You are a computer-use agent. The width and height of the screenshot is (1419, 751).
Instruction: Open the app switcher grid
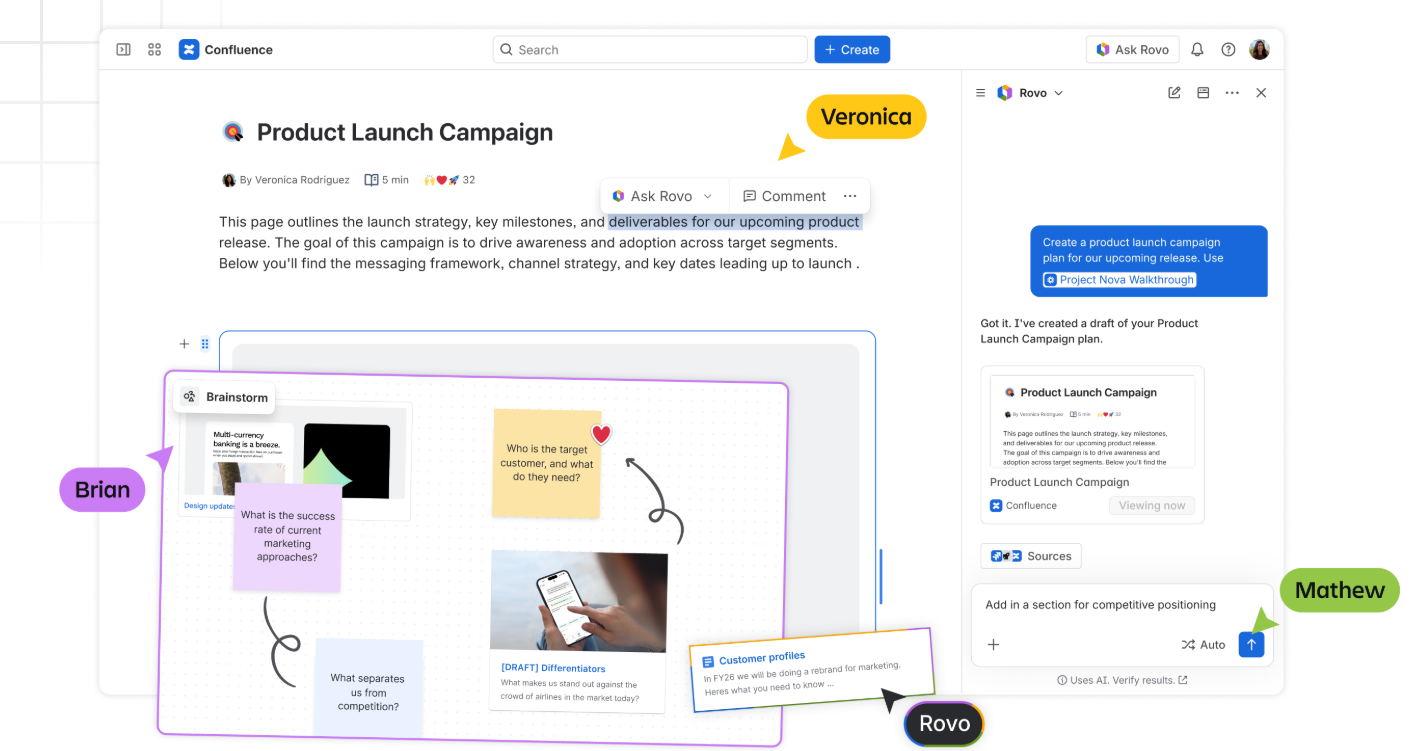155,49
